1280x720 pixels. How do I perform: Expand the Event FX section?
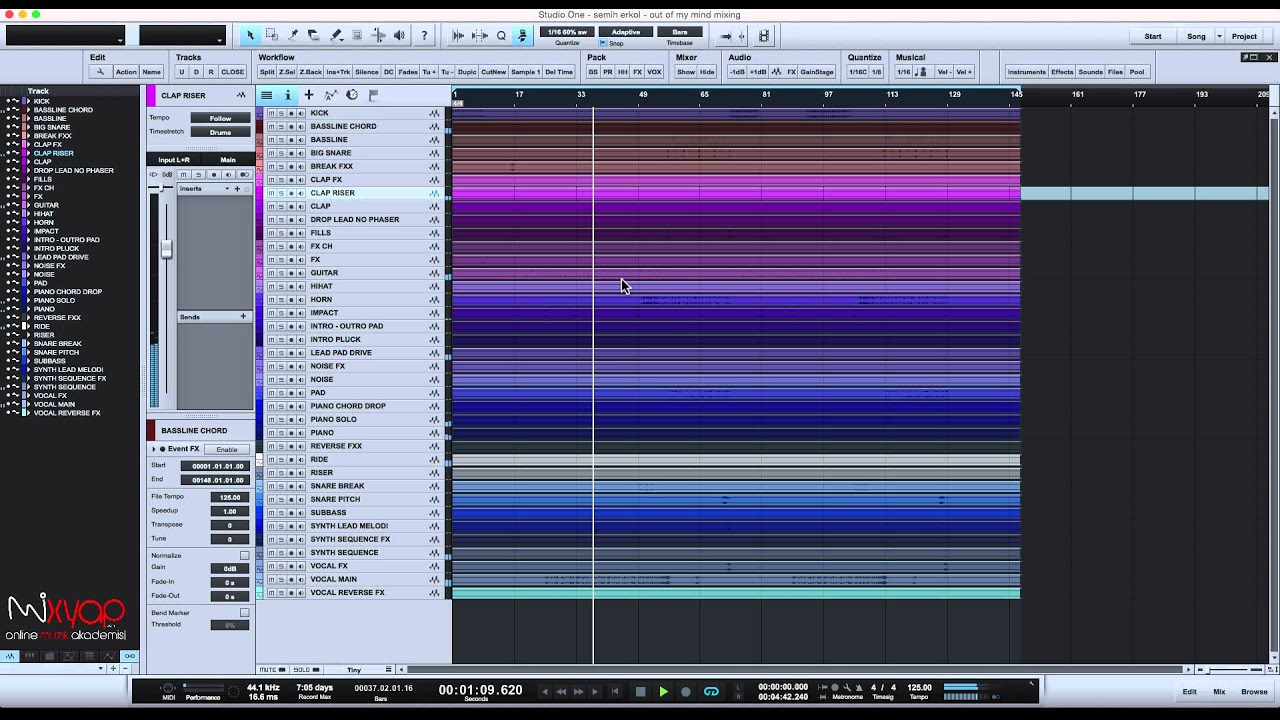(154, 449)
